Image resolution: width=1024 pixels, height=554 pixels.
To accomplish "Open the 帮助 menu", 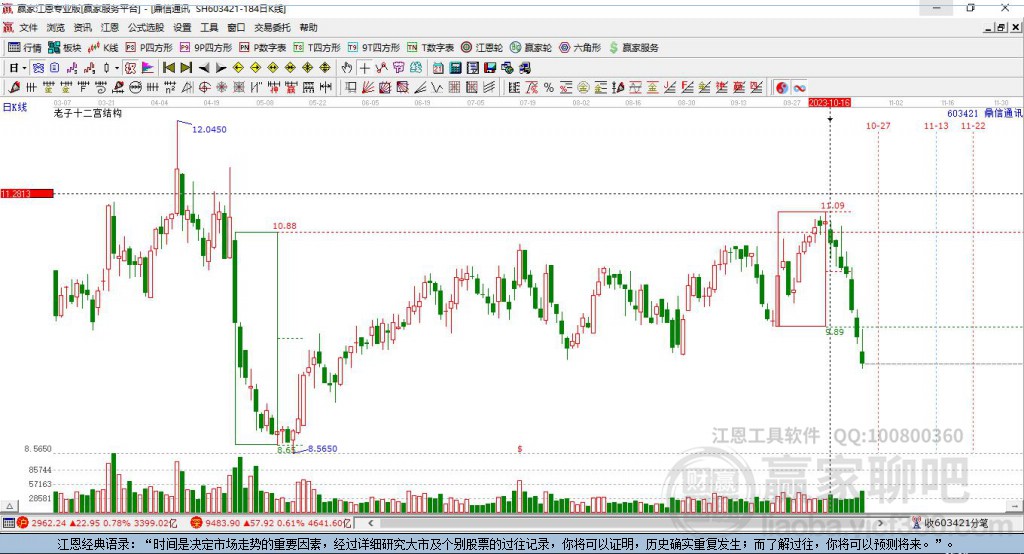I will [x=308, y=27].
